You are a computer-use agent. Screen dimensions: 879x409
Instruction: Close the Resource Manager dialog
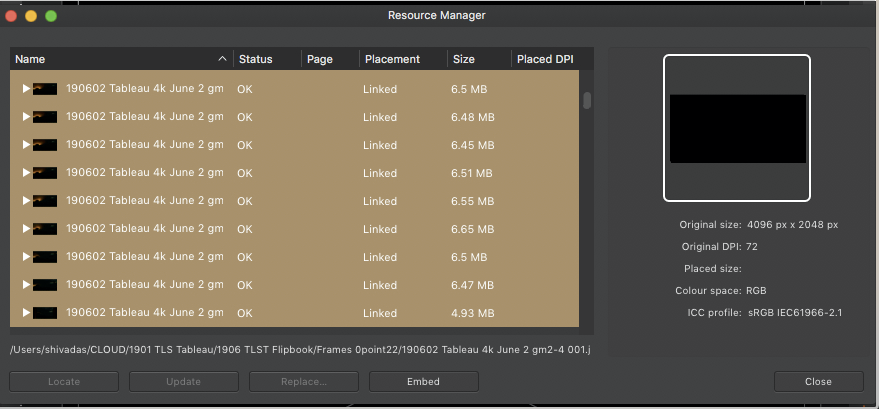[x=818, y=382]
